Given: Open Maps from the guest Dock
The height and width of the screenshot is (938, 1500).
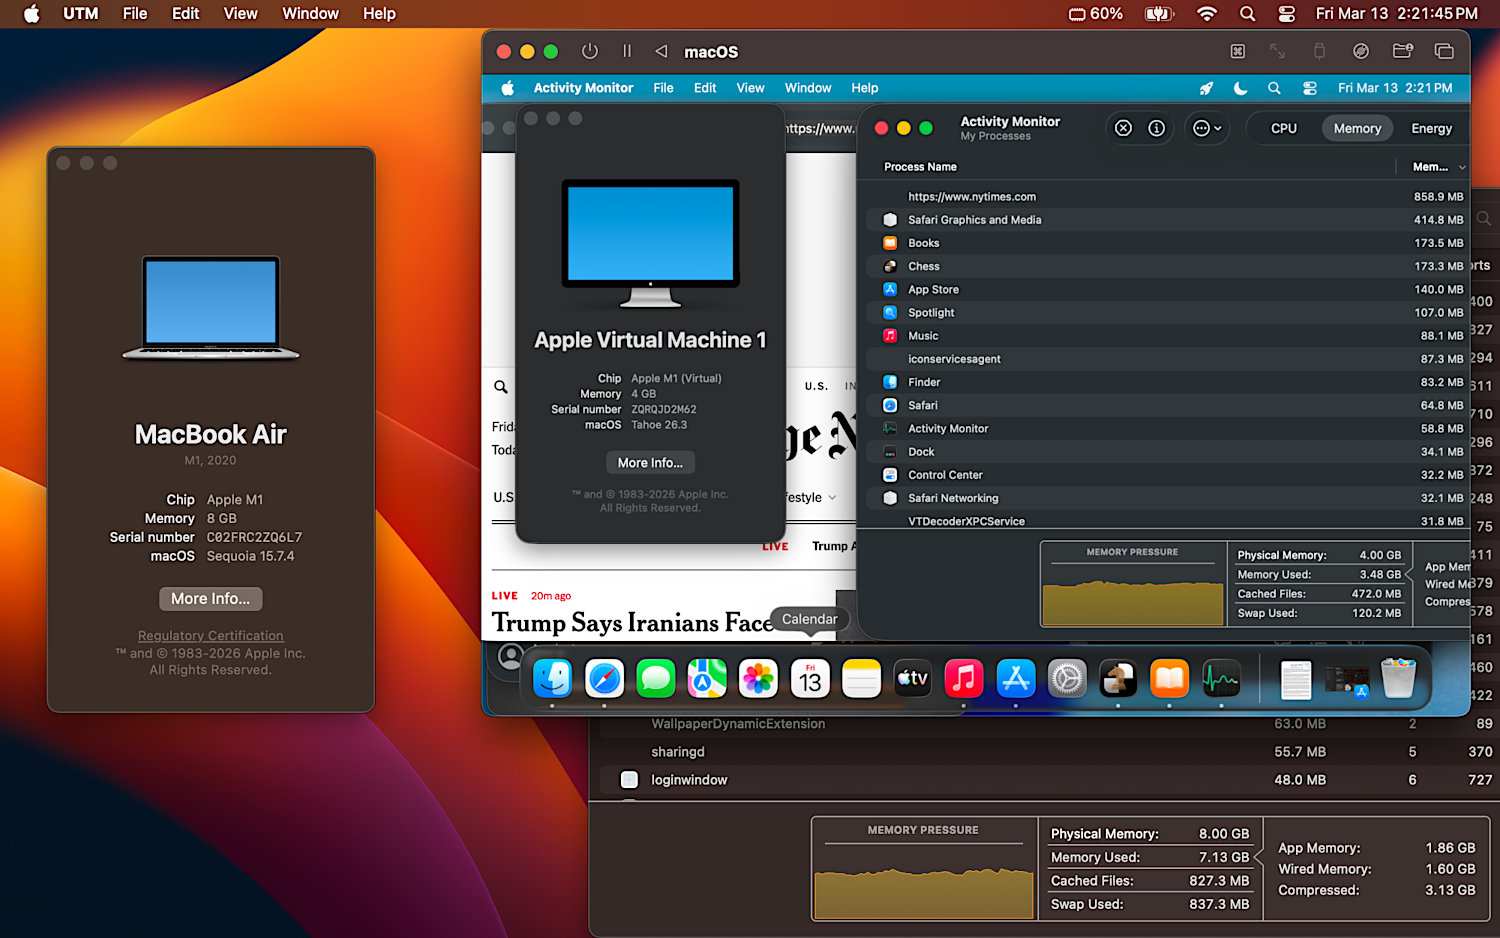Looking at the screenshot, I should (x=707, y=679).
